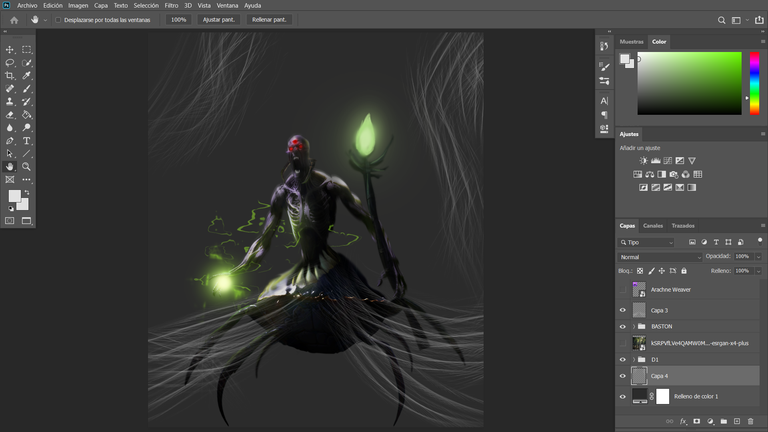
Task: Switch to the Canales tab
Action: coord(653,226)
